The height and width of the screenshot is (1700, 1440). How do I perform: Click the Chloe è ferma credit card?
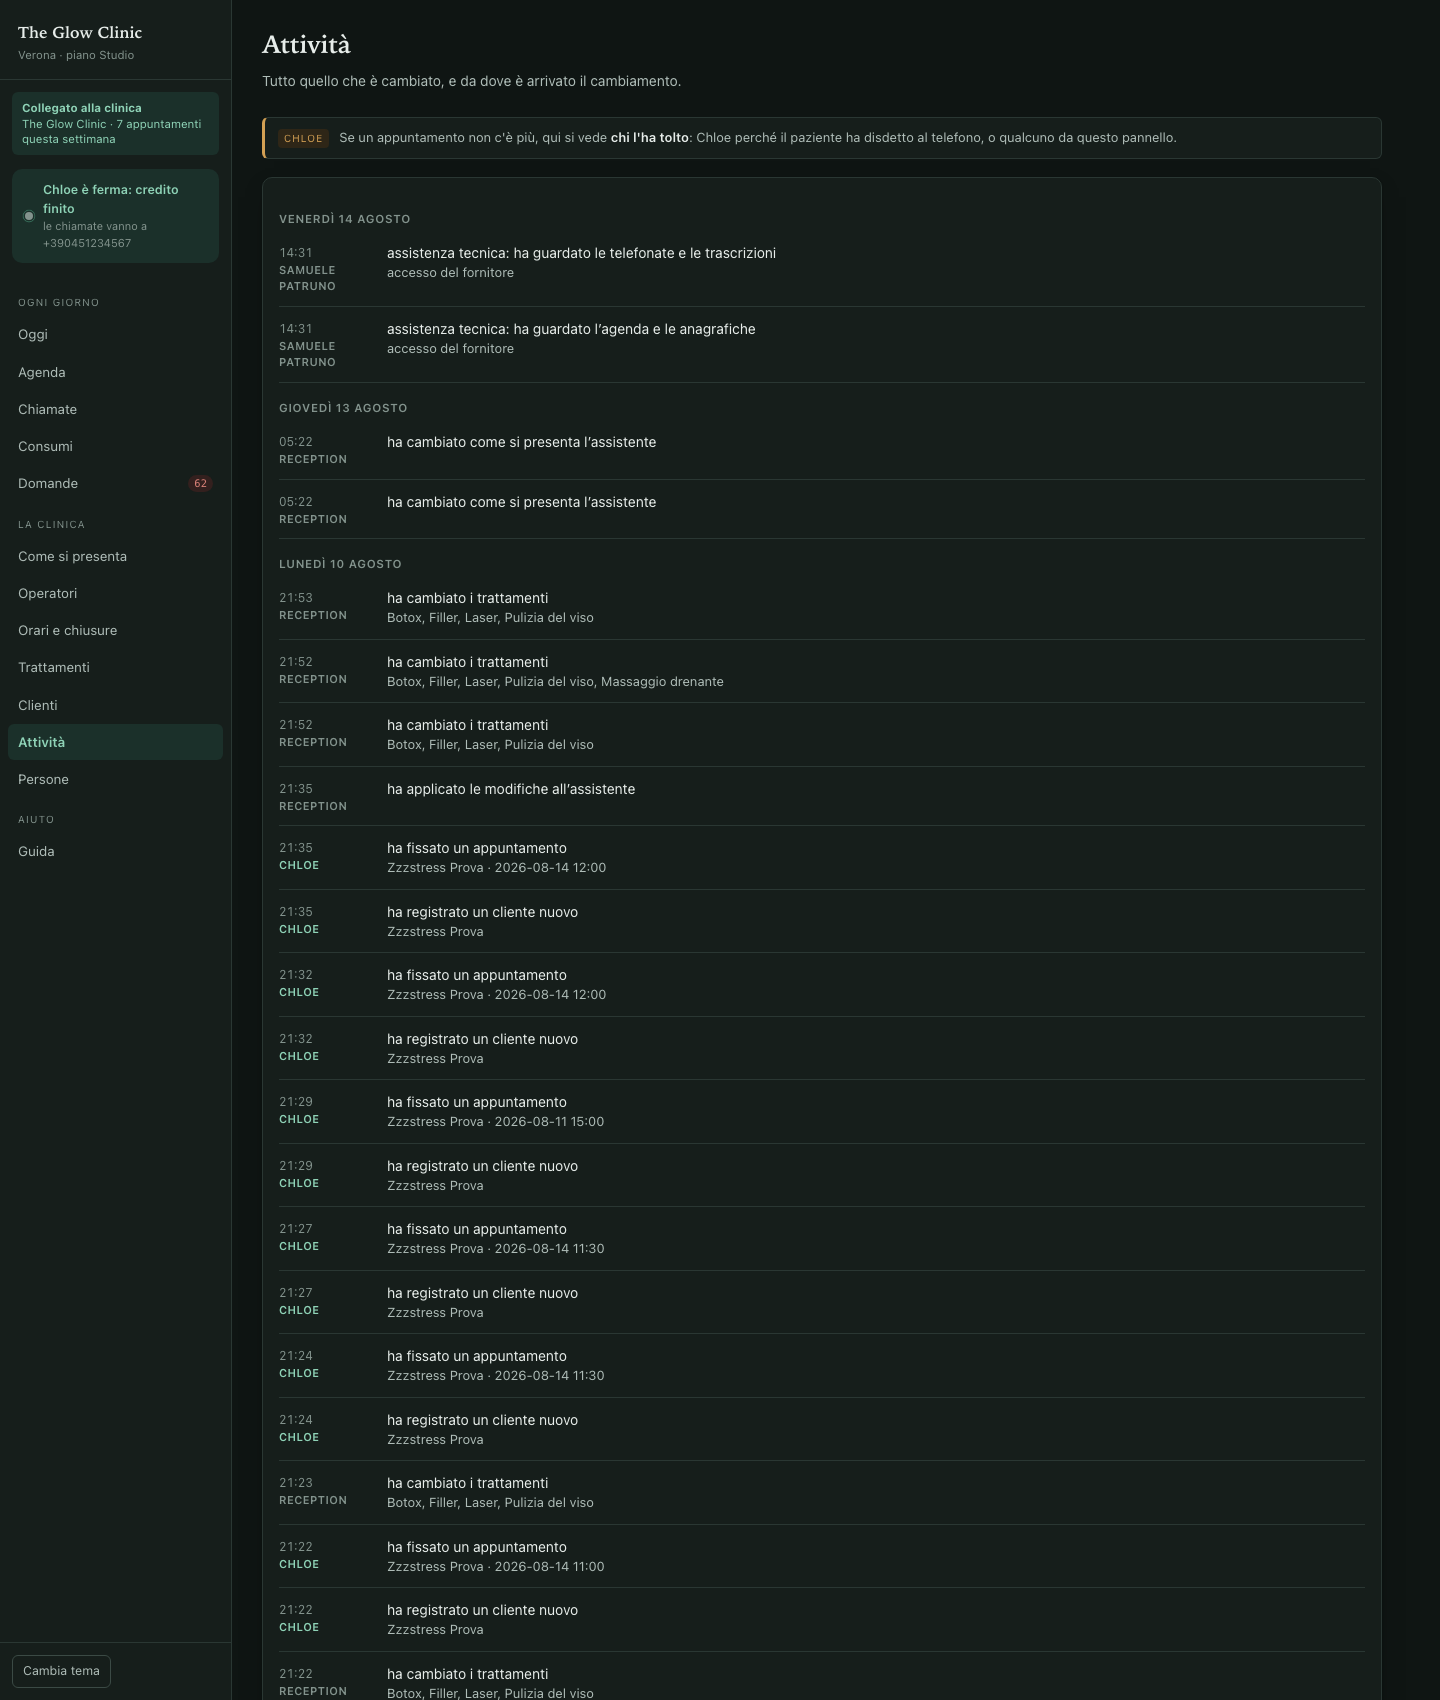tap(115, 216)
